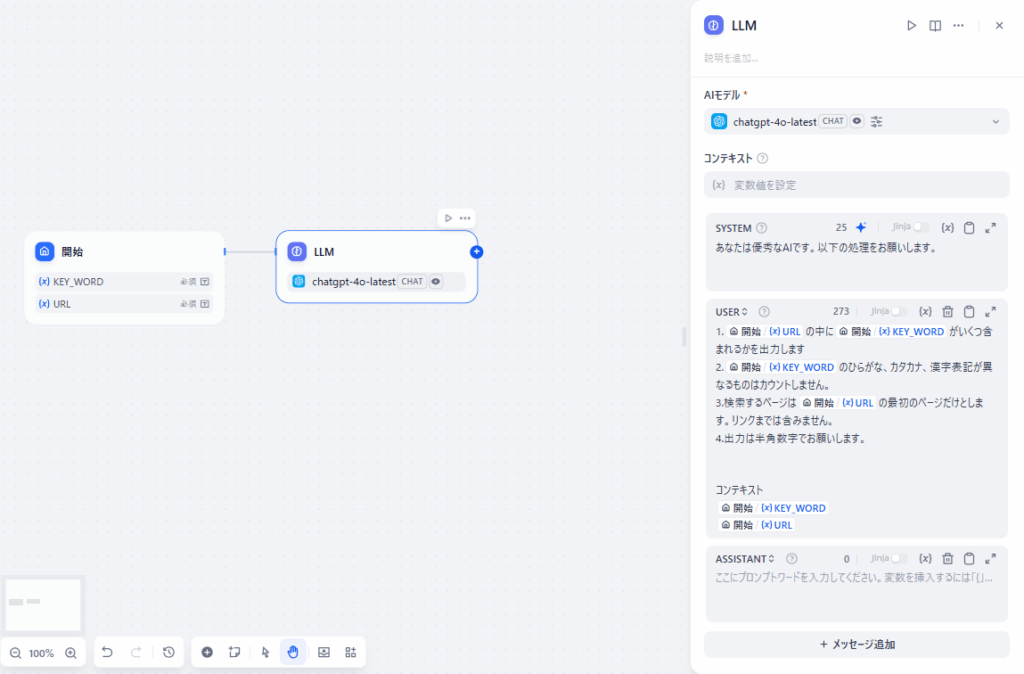Image resolution: width=1024 pixels, height=674 pixels.
Task: Open the panel's three-dot options menu
Action: (x=957, y=25)
